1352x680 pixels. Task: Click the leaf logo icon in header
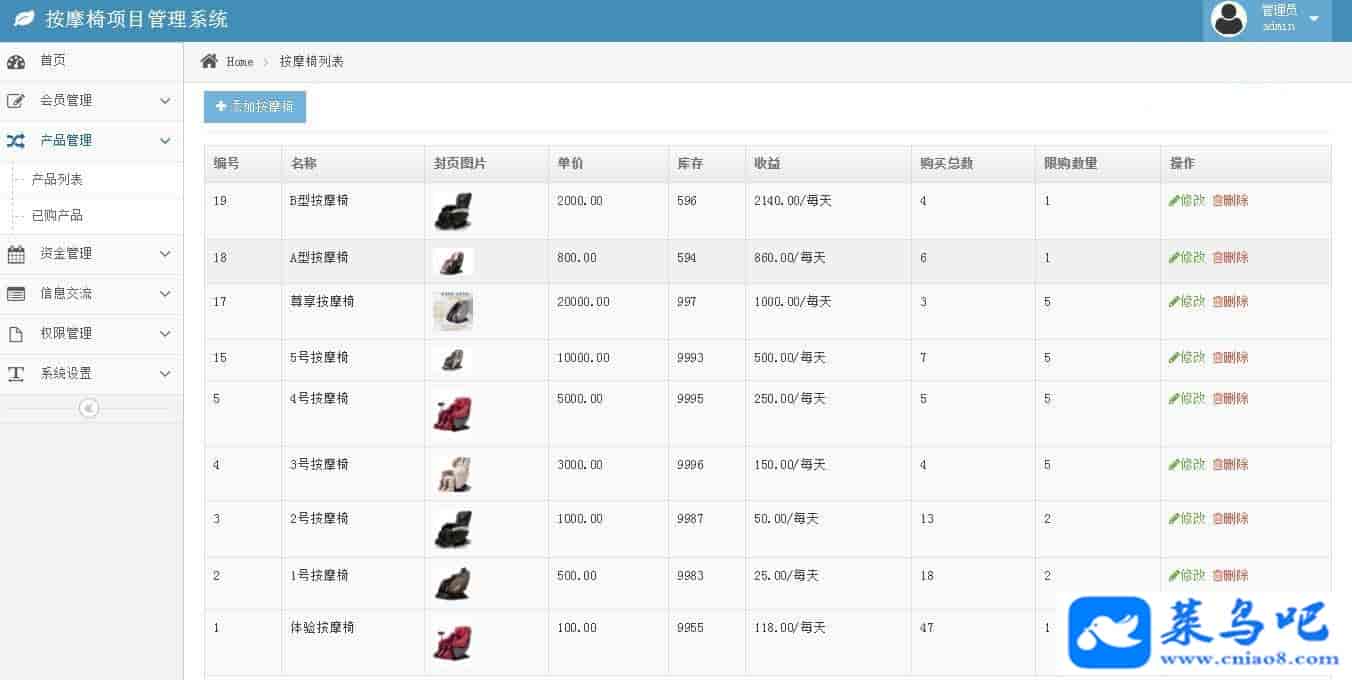[24, 19]
